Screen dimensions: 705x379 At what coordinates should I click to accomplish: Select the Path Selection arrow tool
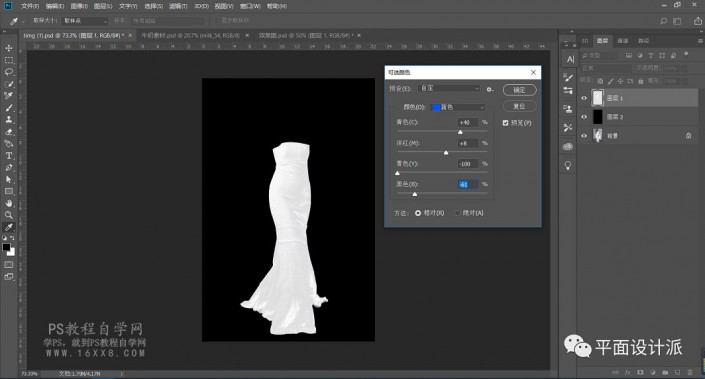coord(9,179)
